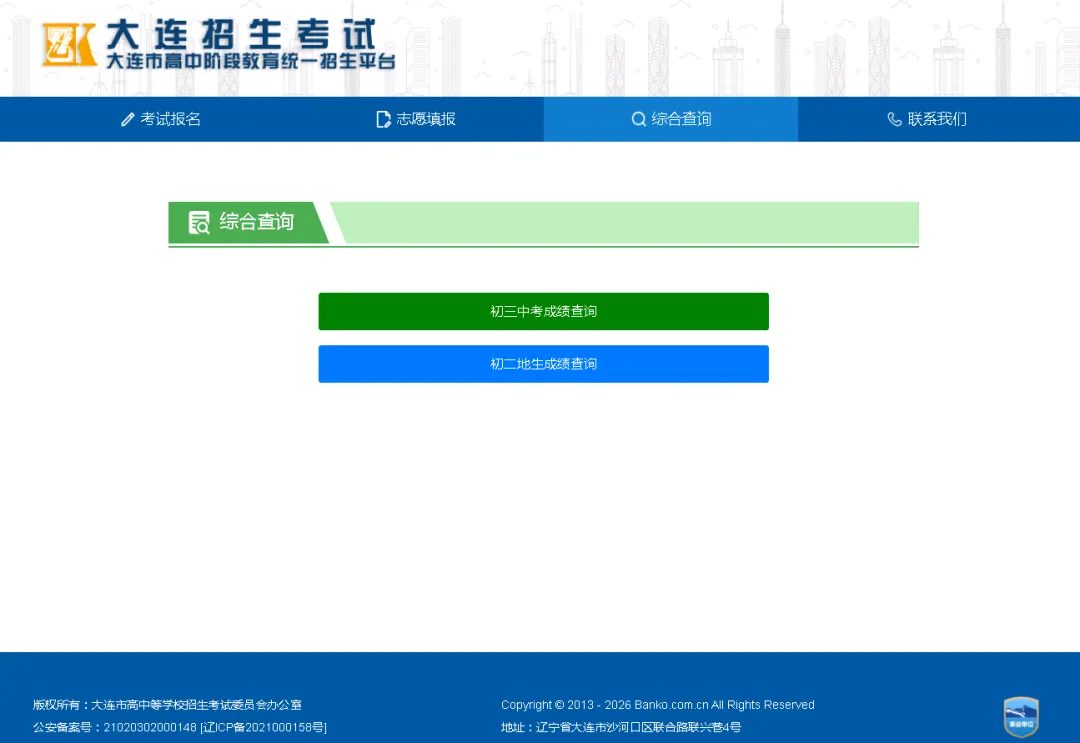This screenshot has width=1080, height=743.
Task: Click the 辽ICP备2021000158号 link
Action: (264, 727)
